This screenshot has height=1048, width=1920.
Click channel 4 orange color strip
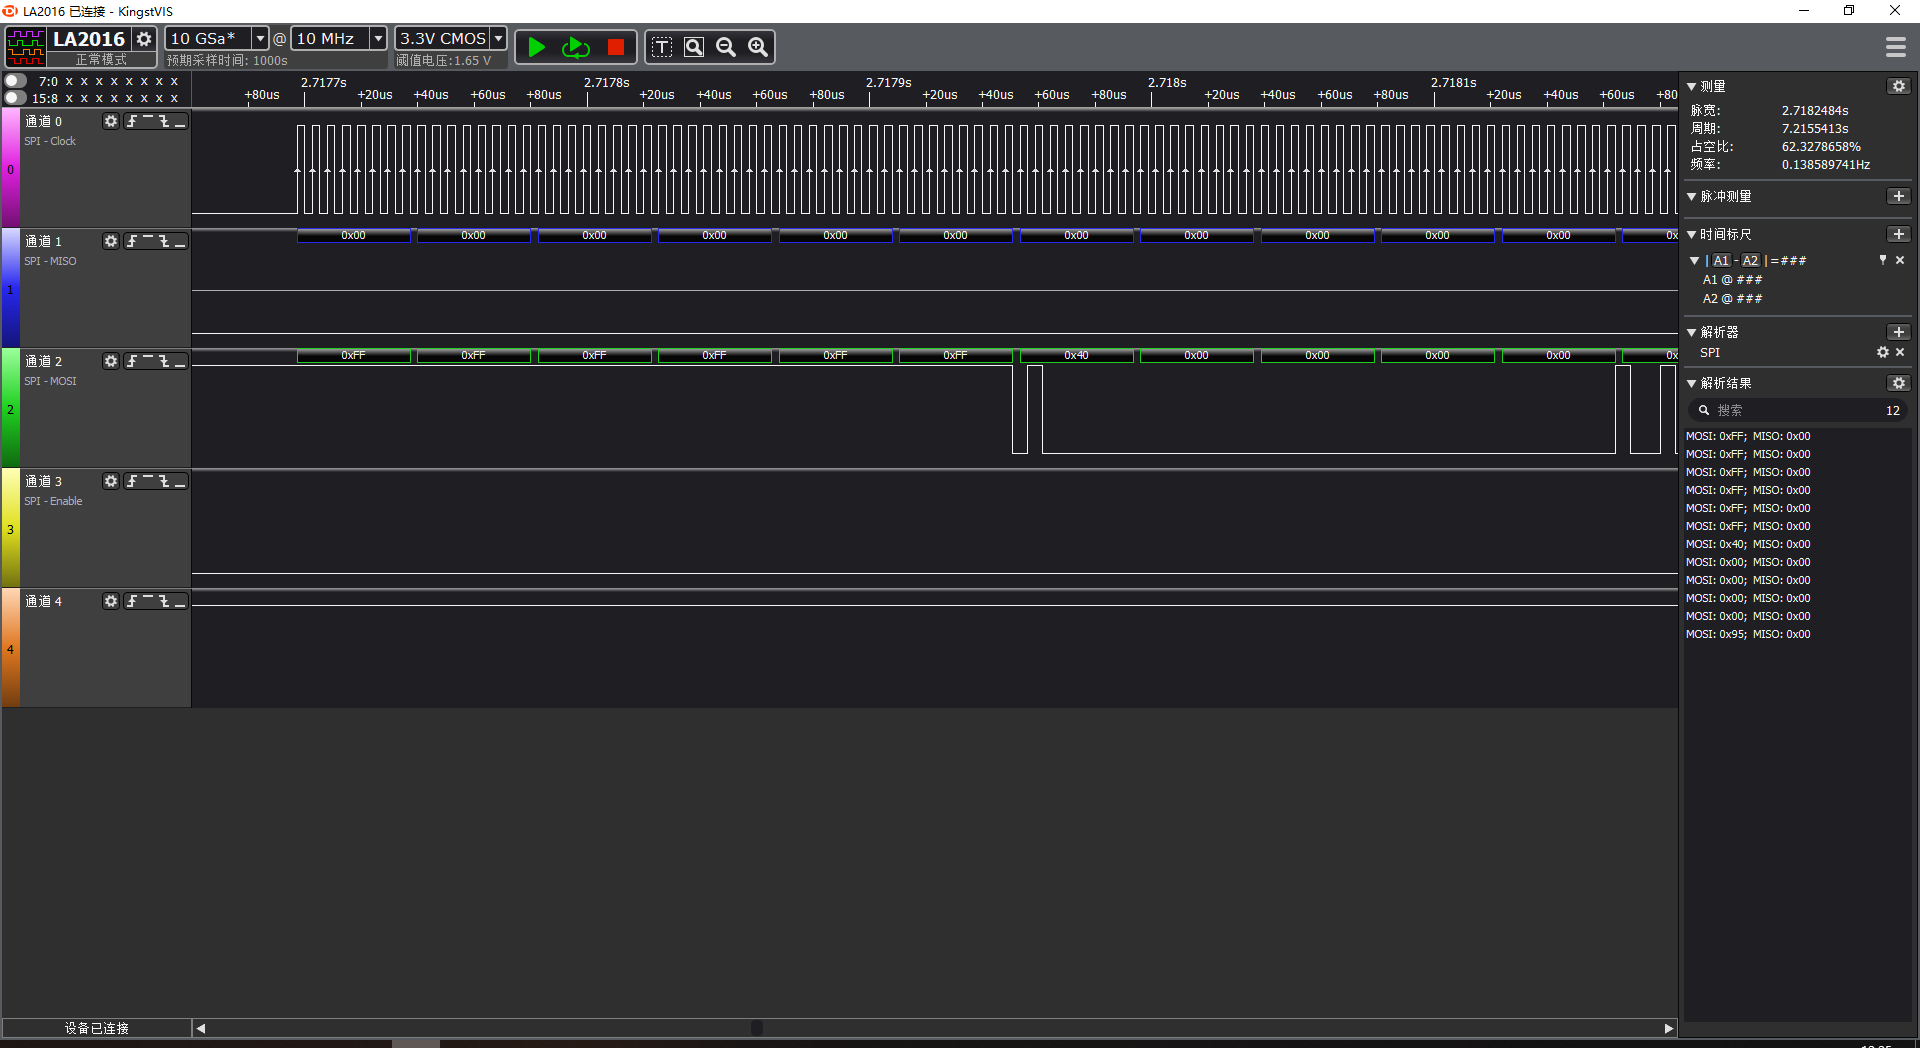click(x=10, y=648)
